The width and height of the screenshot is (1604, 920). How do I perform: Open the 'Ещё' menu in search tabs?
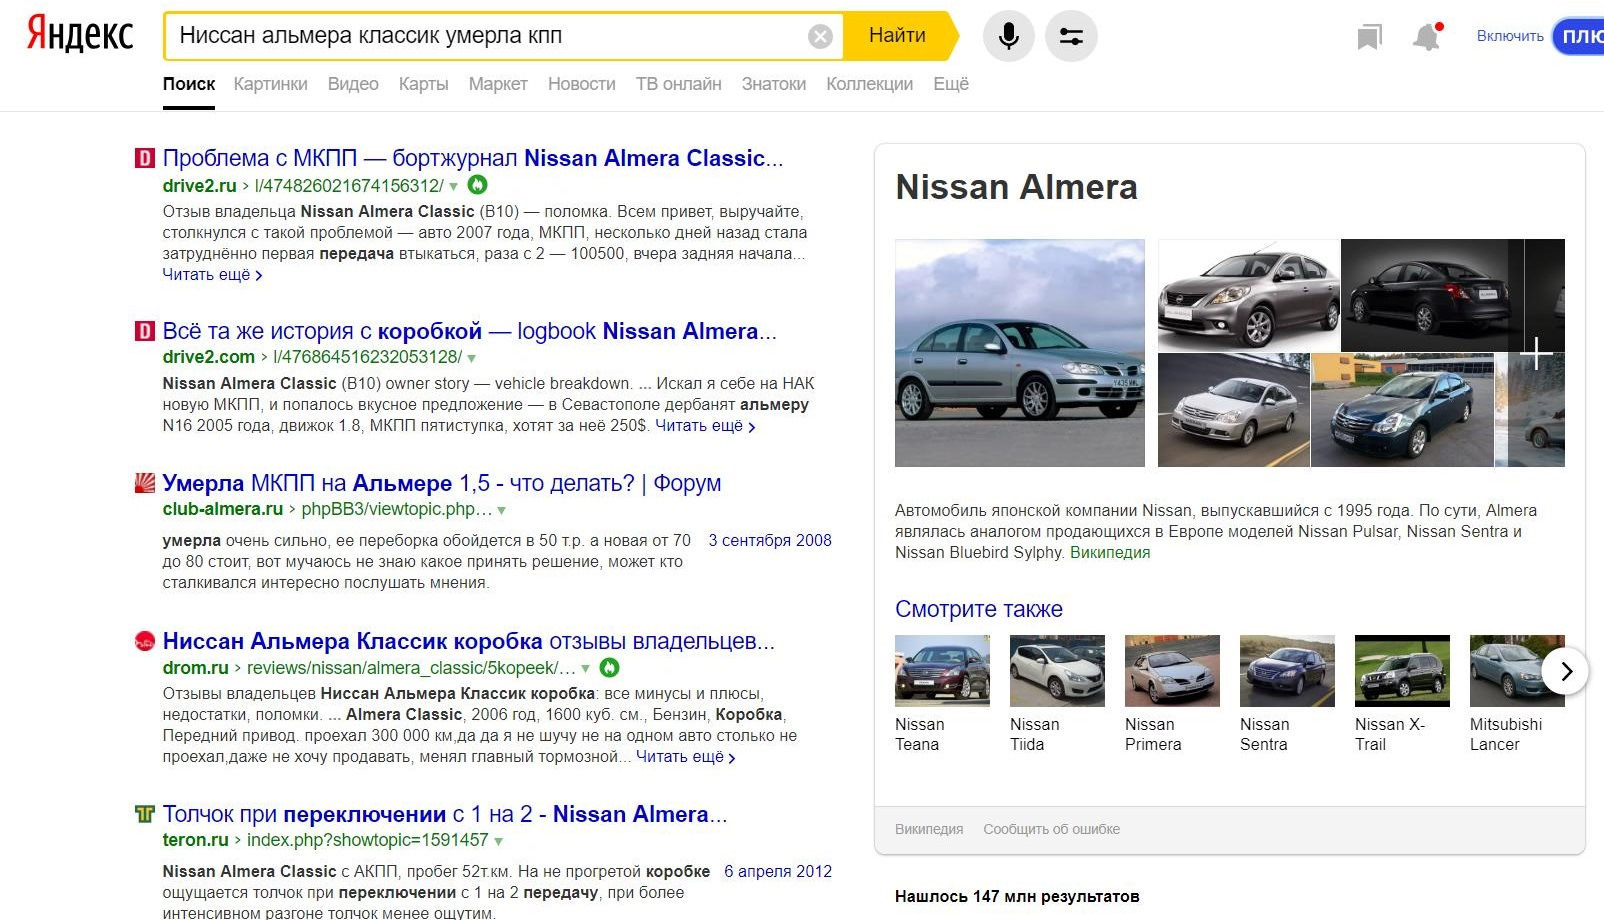click(951, 84)
